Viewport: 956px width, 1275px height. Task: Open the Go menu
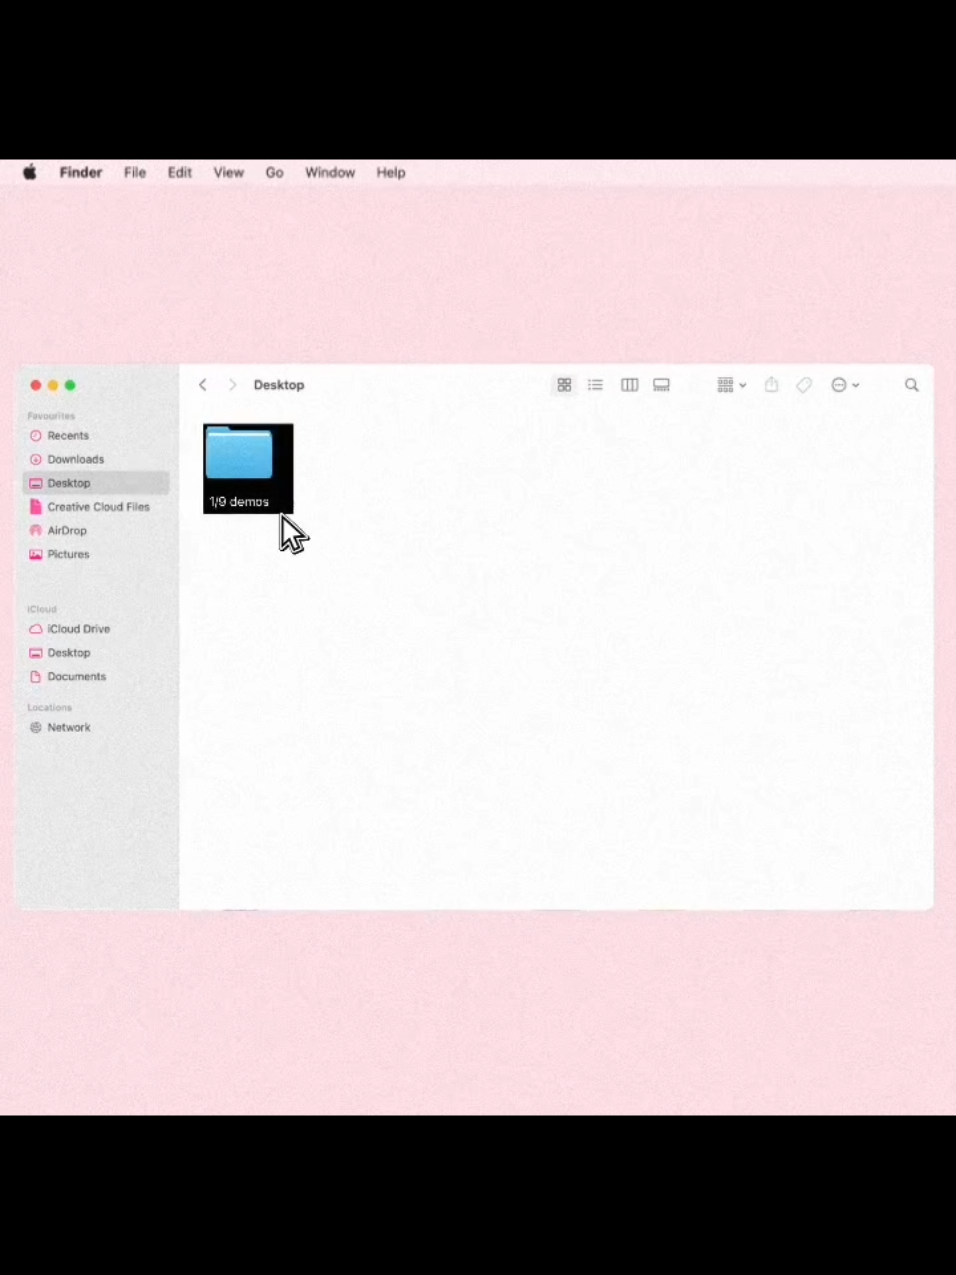point(274,172)
